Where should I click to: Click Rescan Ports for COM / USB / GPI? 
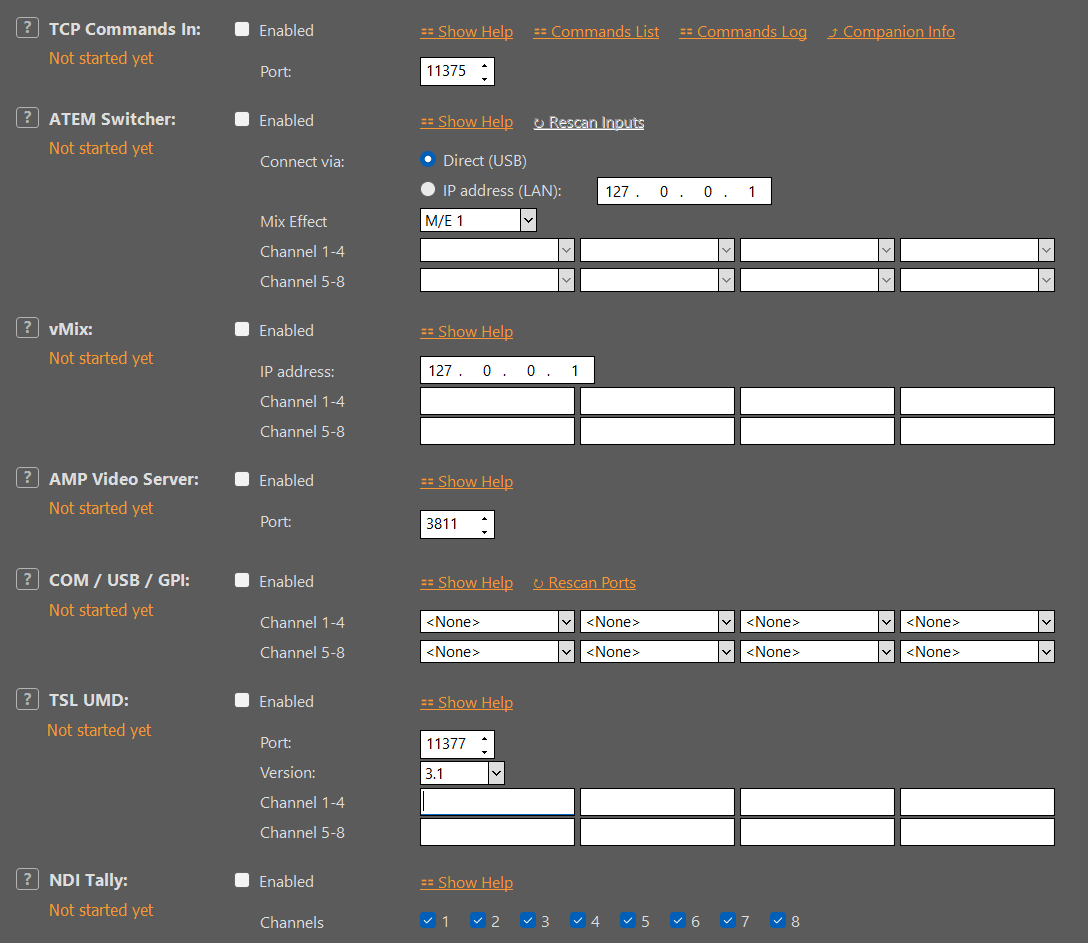[x=584, y=583]
